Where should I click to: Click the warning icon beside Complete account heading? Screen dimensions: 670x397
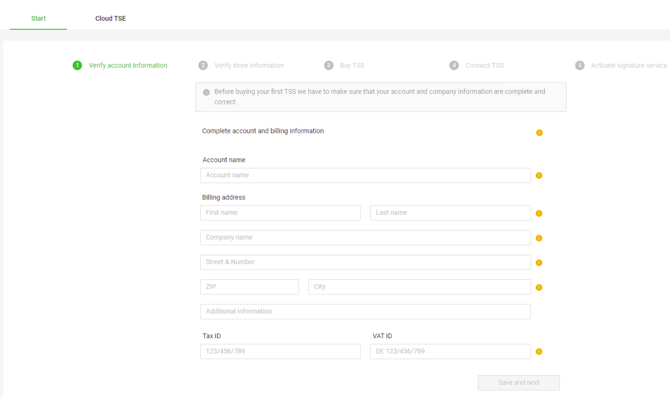pos(539,133)
